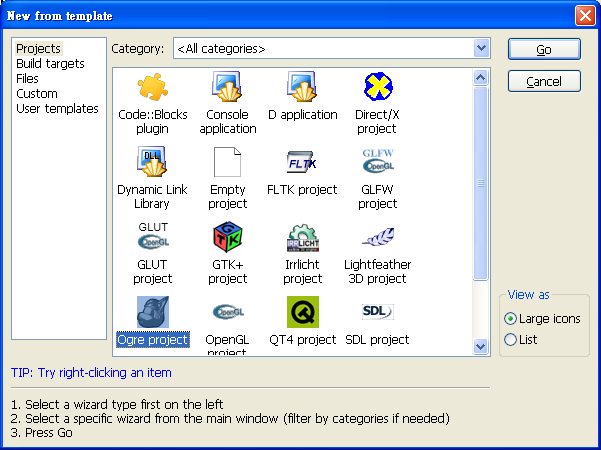This screenshot has height=450, width=601.
Task: Click the Go button
Action: coord(544,49)
